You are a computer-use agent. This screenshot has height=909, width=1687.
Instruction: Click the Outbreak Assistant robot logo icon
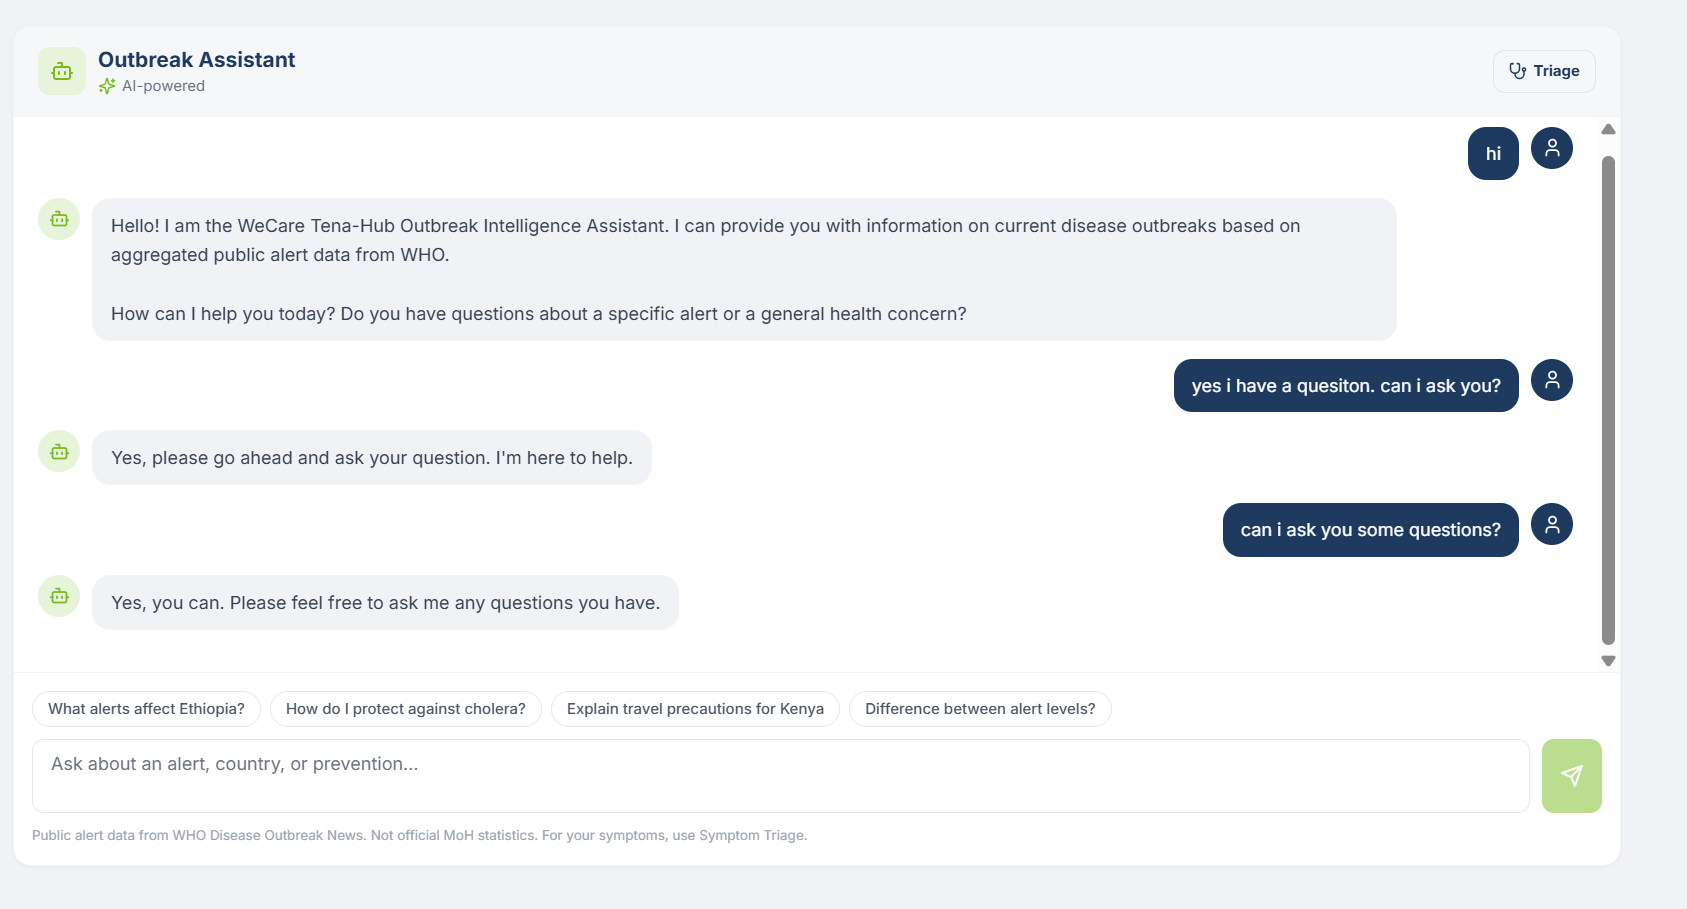coord(62,71)
